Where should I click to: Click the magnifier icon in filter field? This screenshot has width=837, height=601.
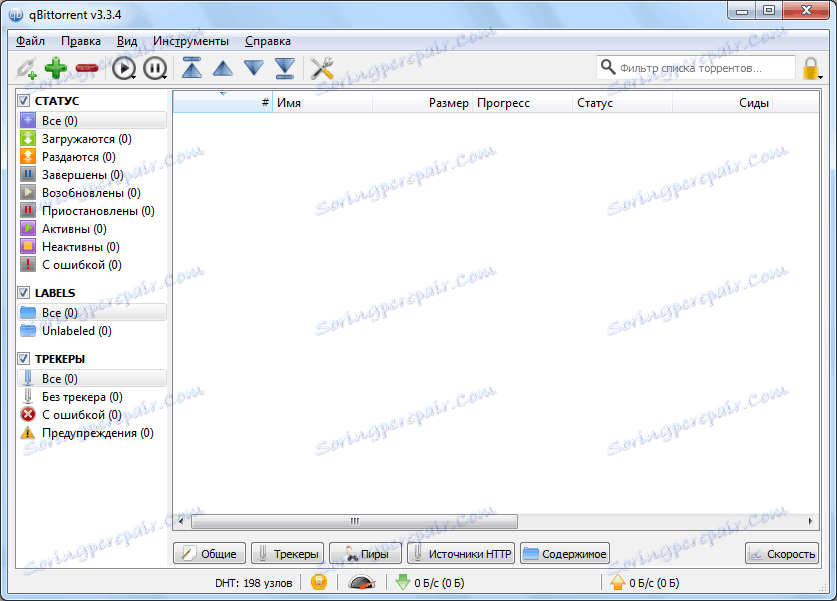click(x=607, y=67)
